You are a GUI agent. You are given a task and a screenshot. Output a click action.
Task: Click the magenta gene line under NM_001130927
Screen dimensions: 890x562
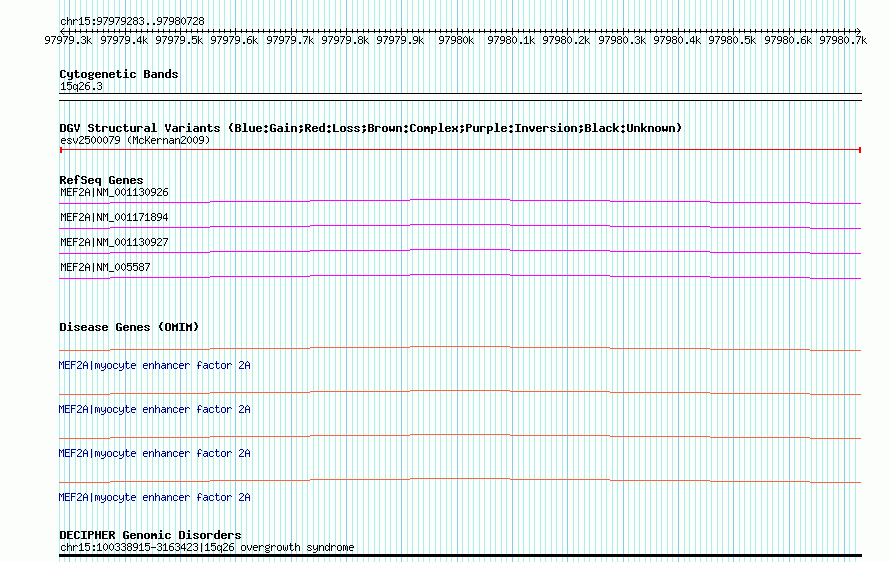pos(460,251)
